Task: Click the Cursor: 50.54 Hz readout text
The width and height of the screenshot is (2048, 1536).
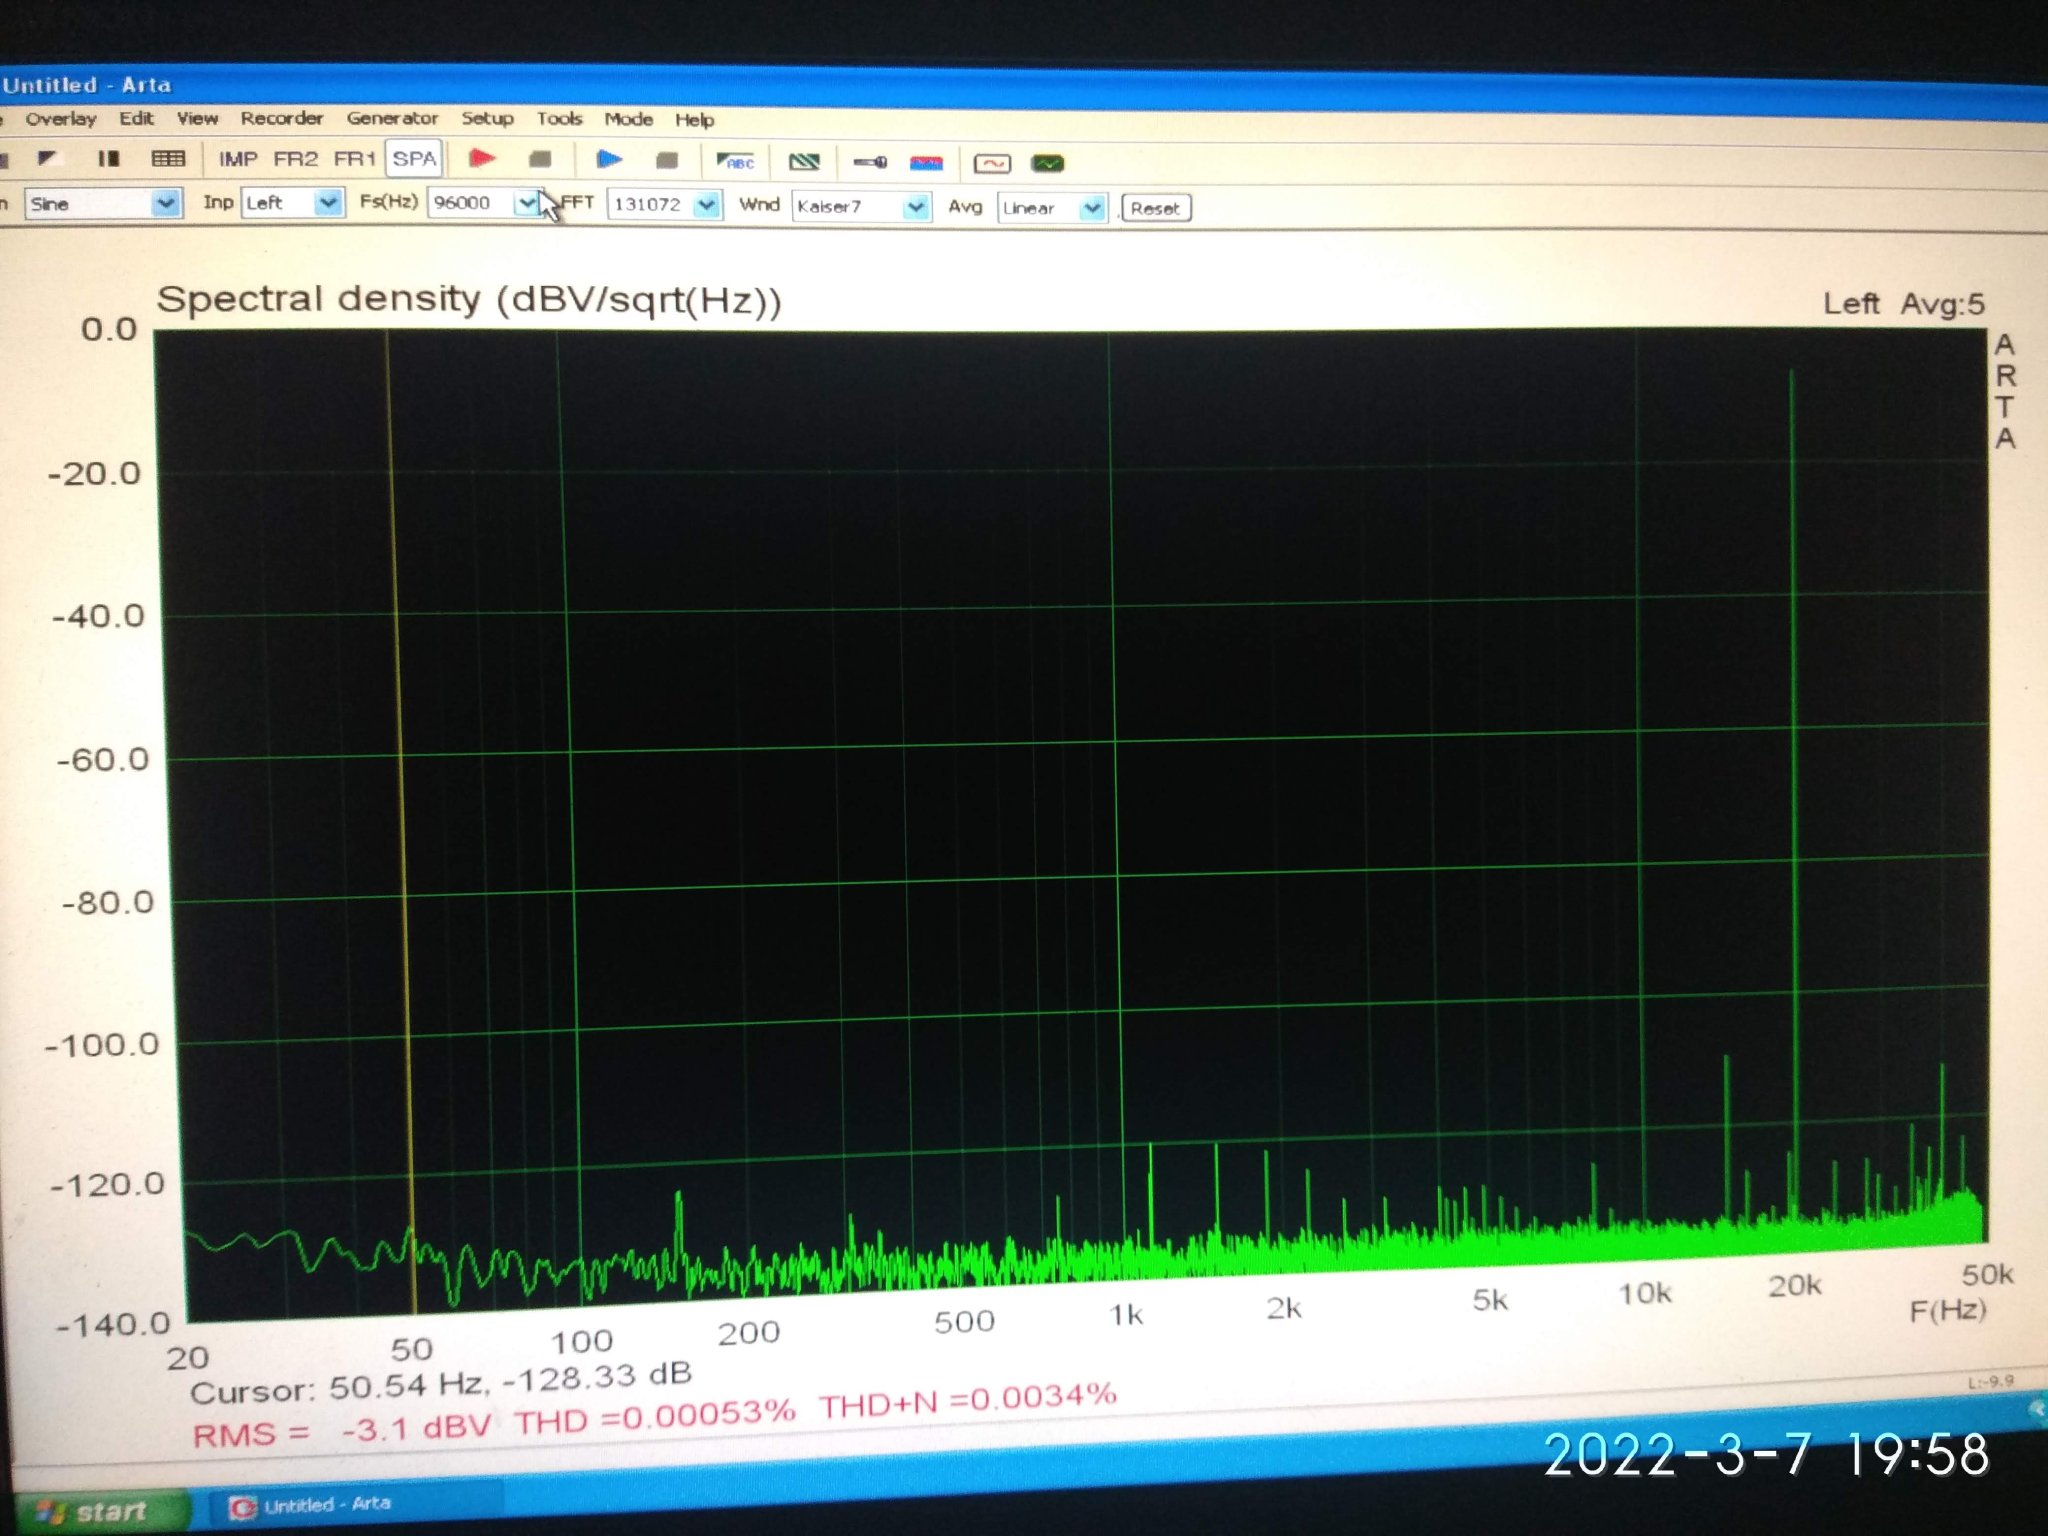Action: 440,1382
